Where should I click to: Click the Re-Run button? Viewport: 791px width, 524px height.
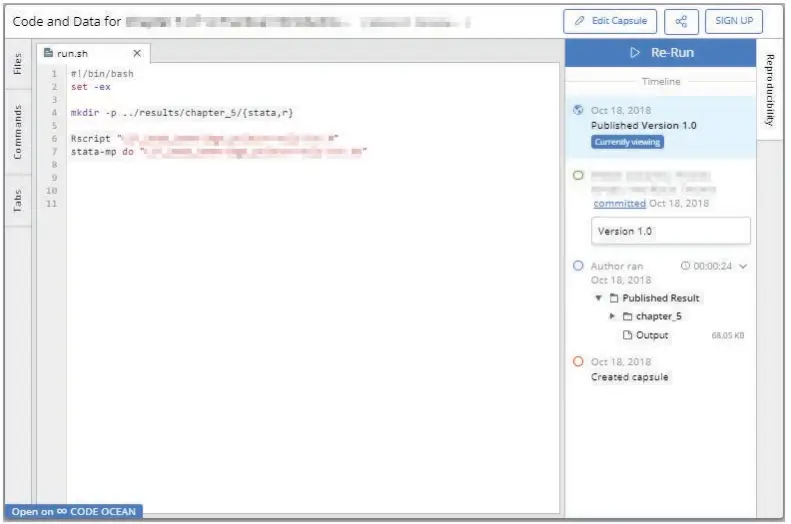(660, 52)
